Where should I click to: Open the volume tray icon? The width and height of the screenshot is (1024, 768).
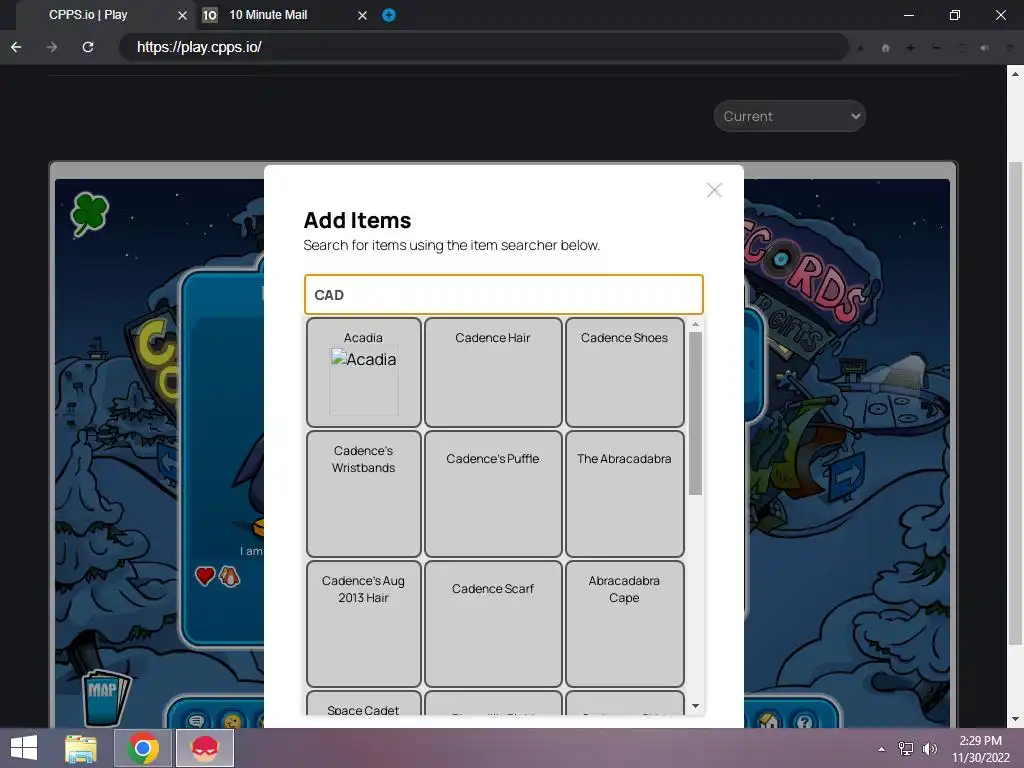(929, 748)
